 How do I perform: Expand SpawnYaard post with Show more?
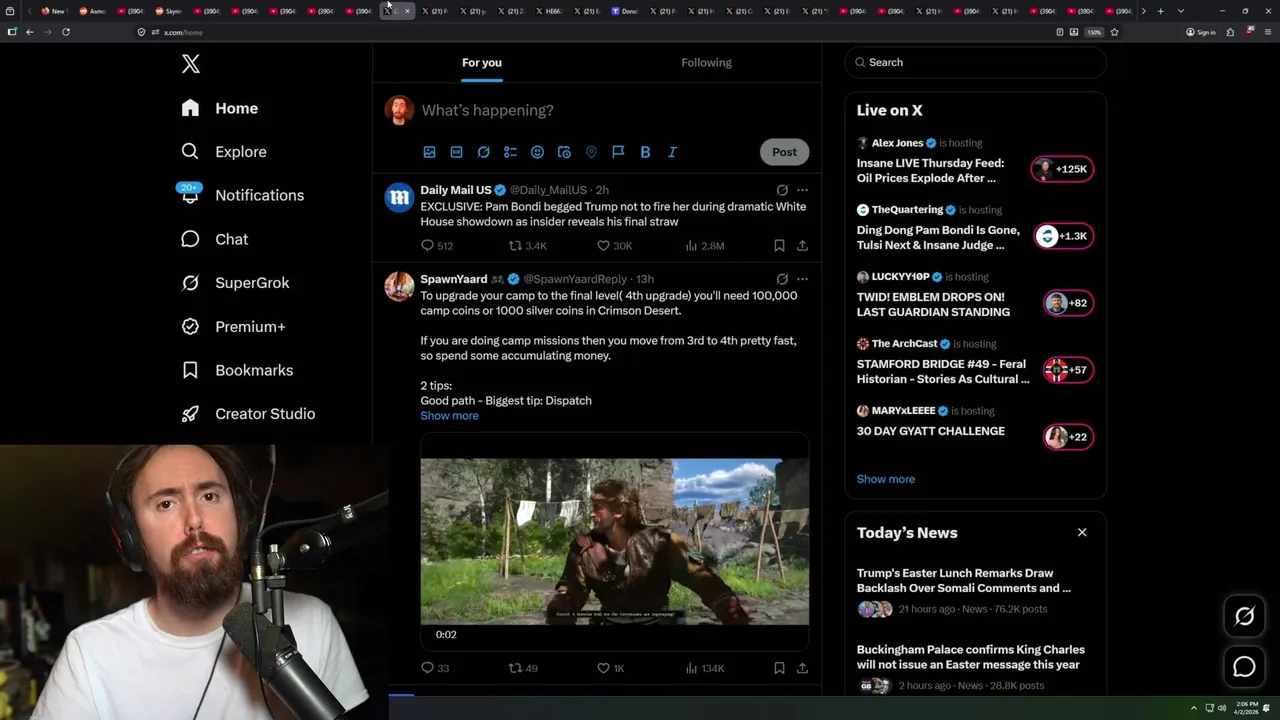tap(449, 416)
